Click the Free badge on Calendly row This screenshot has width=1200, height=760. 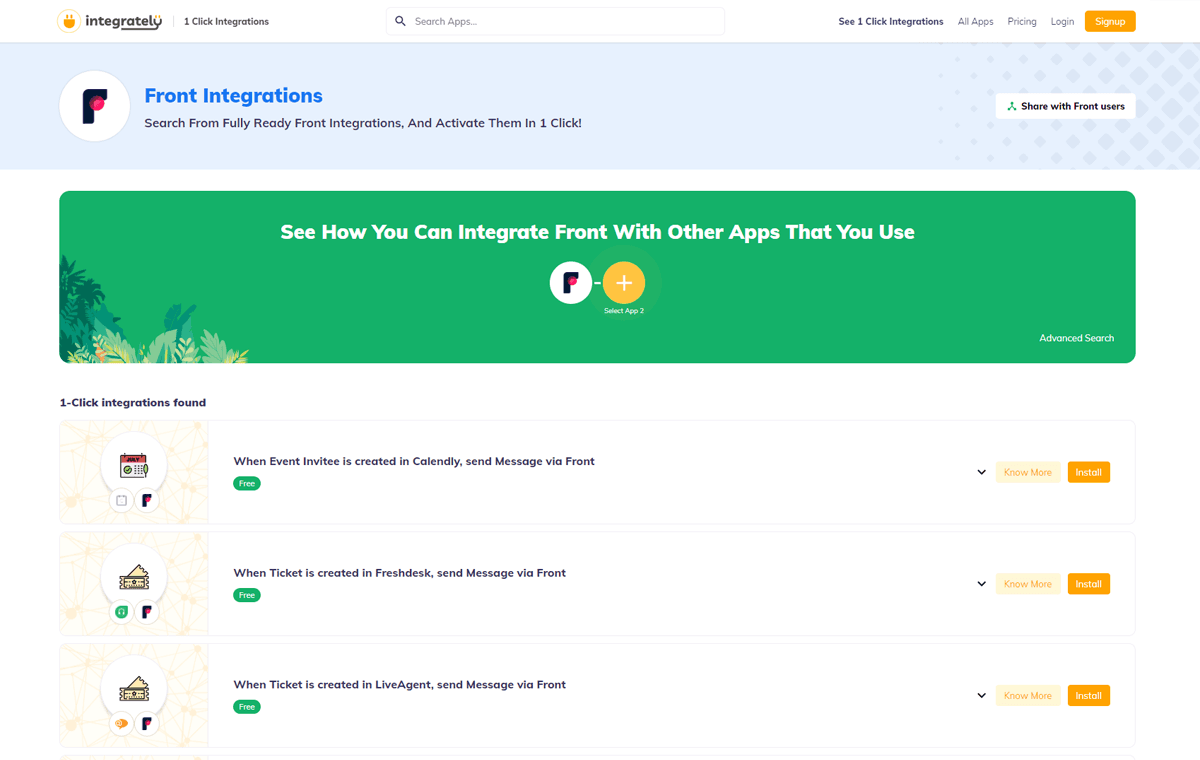point(247,483)
